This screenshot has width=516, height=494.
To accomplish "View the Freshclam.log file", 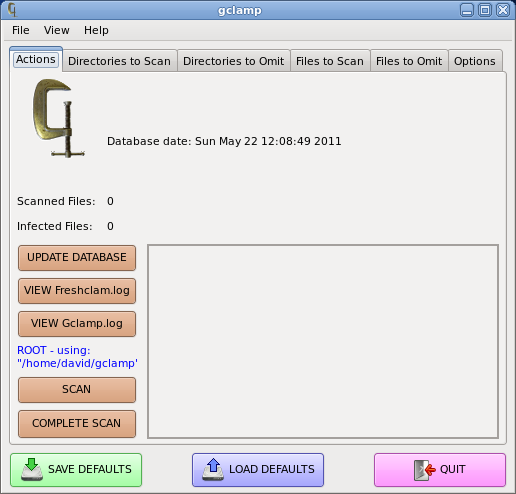I will pos(77,291).
